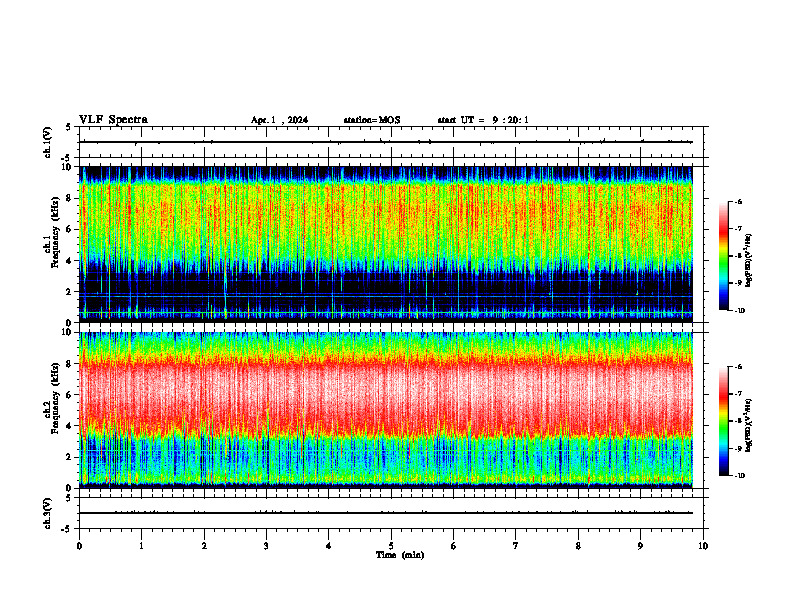Click time axis tick label "10"

coord(703,546)
